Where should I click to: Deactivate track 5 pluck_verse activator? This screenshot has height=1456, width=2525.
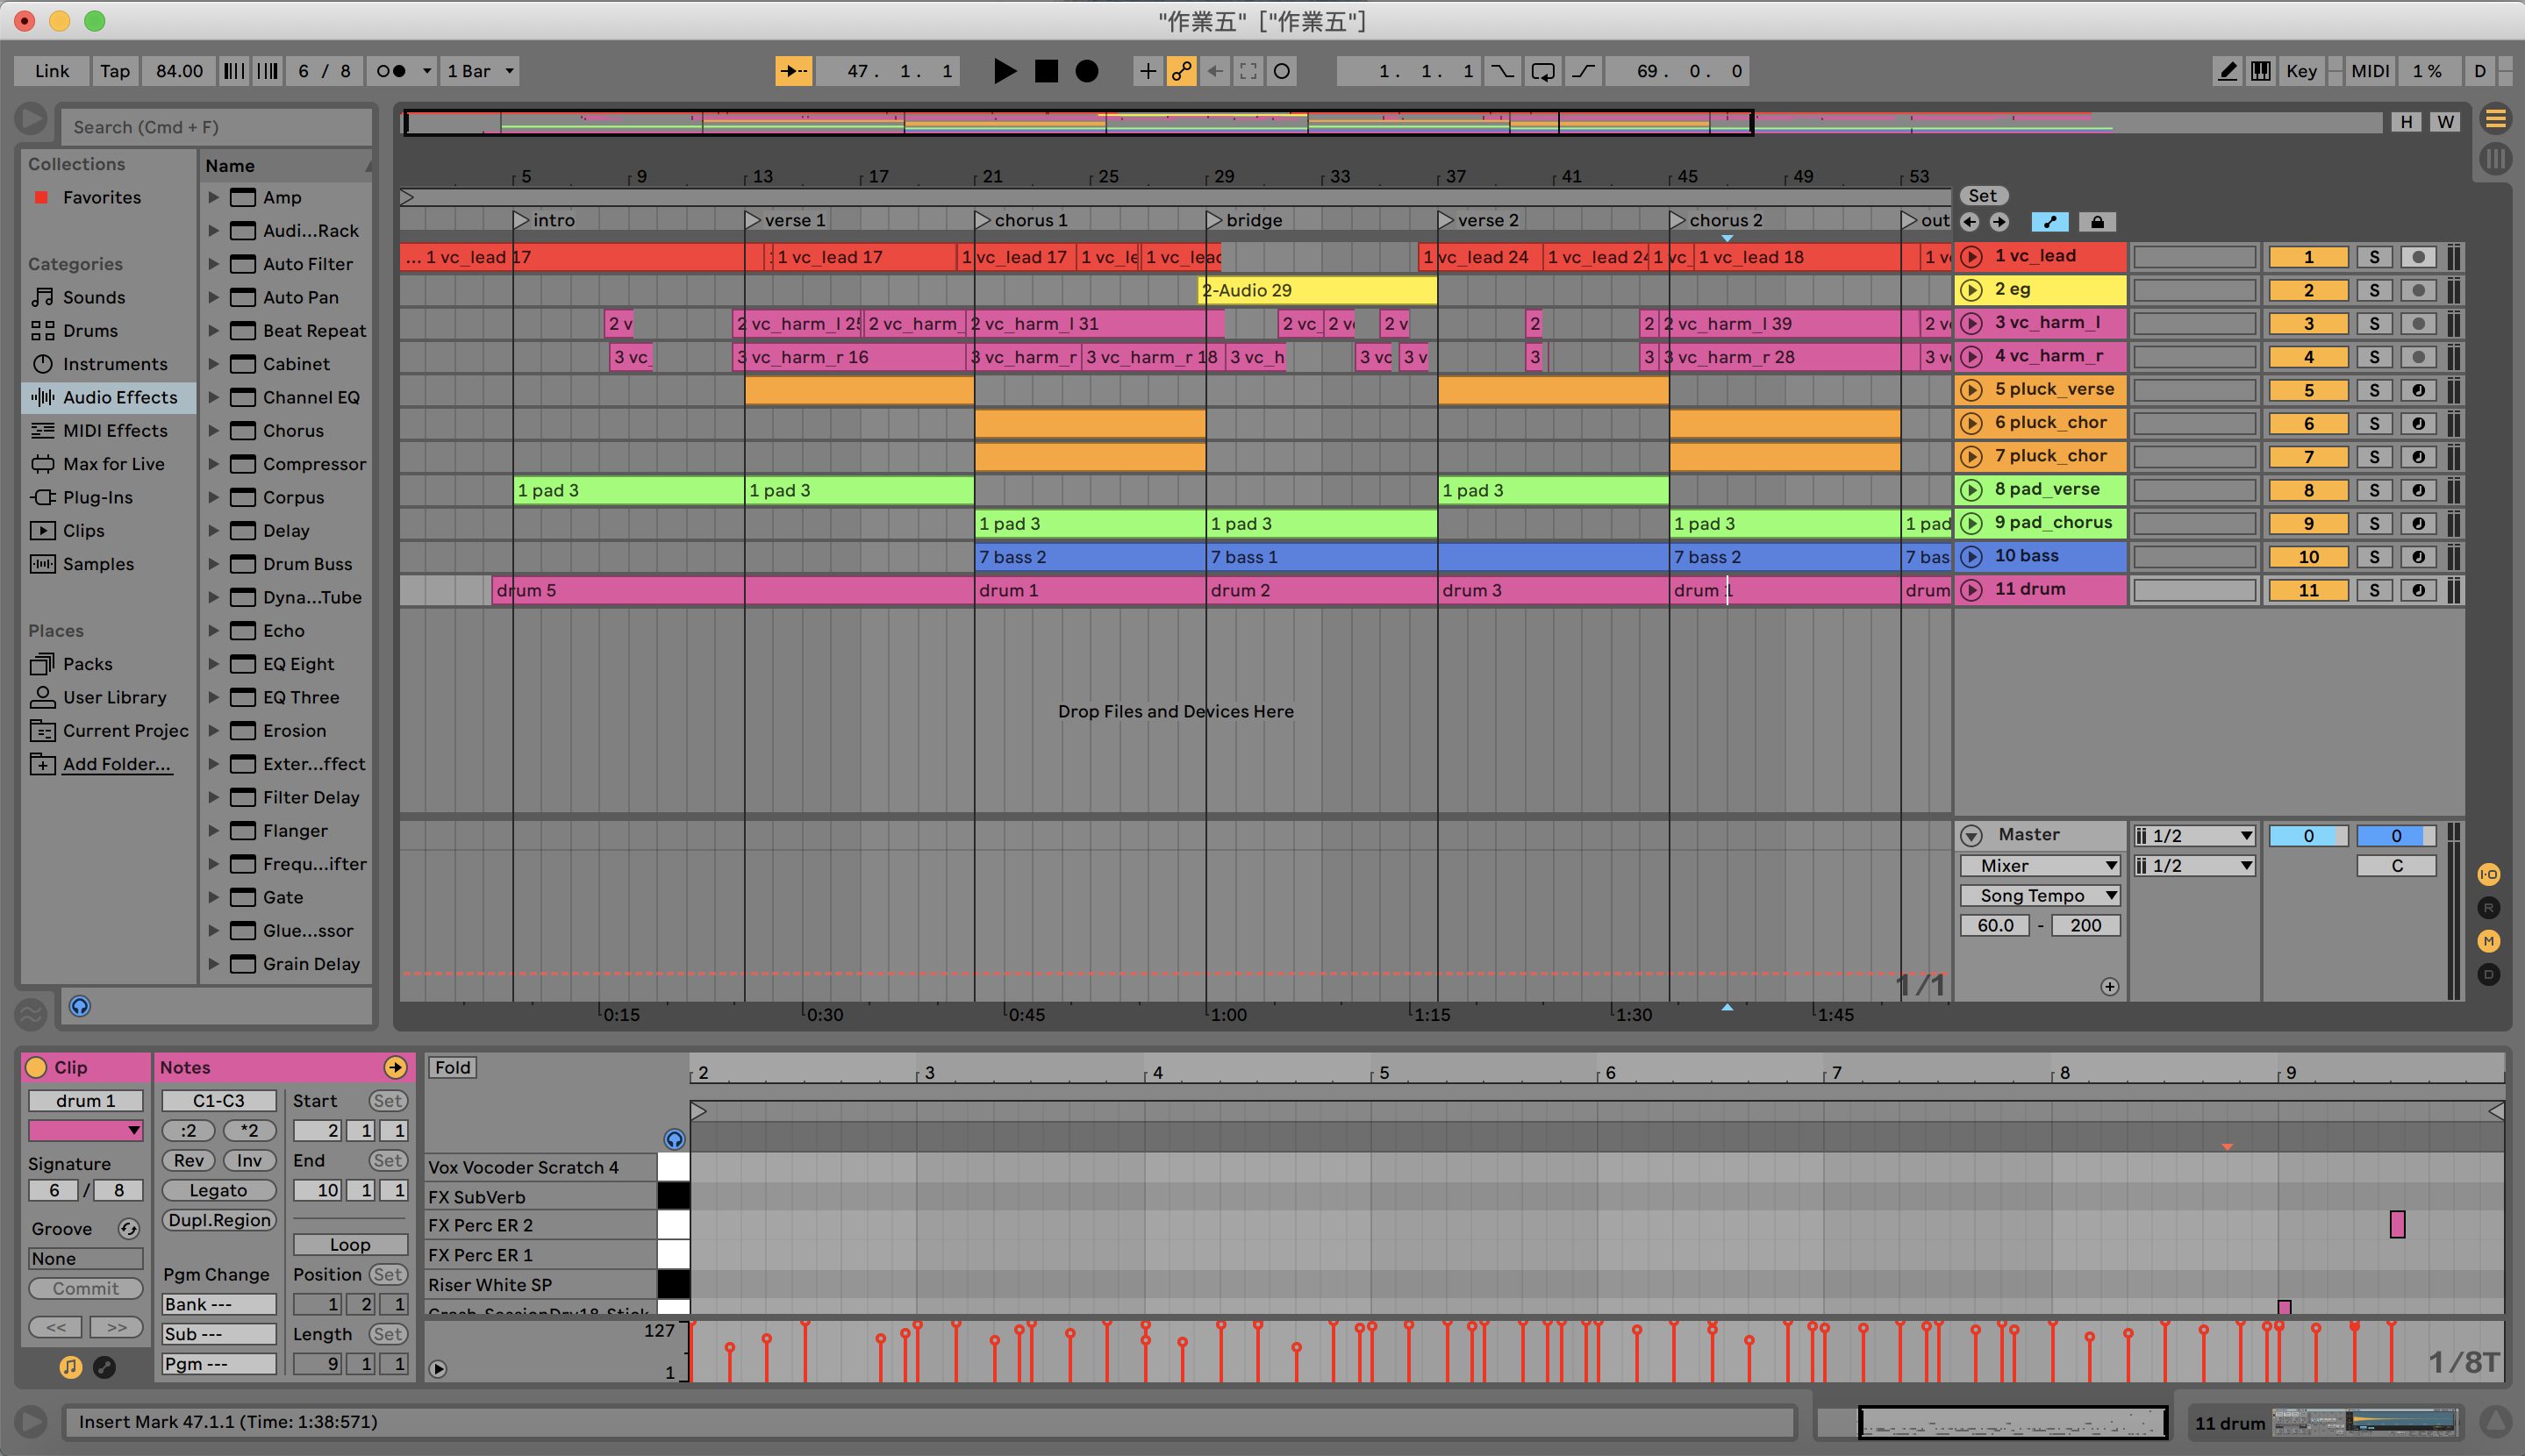pos(2308,390)
